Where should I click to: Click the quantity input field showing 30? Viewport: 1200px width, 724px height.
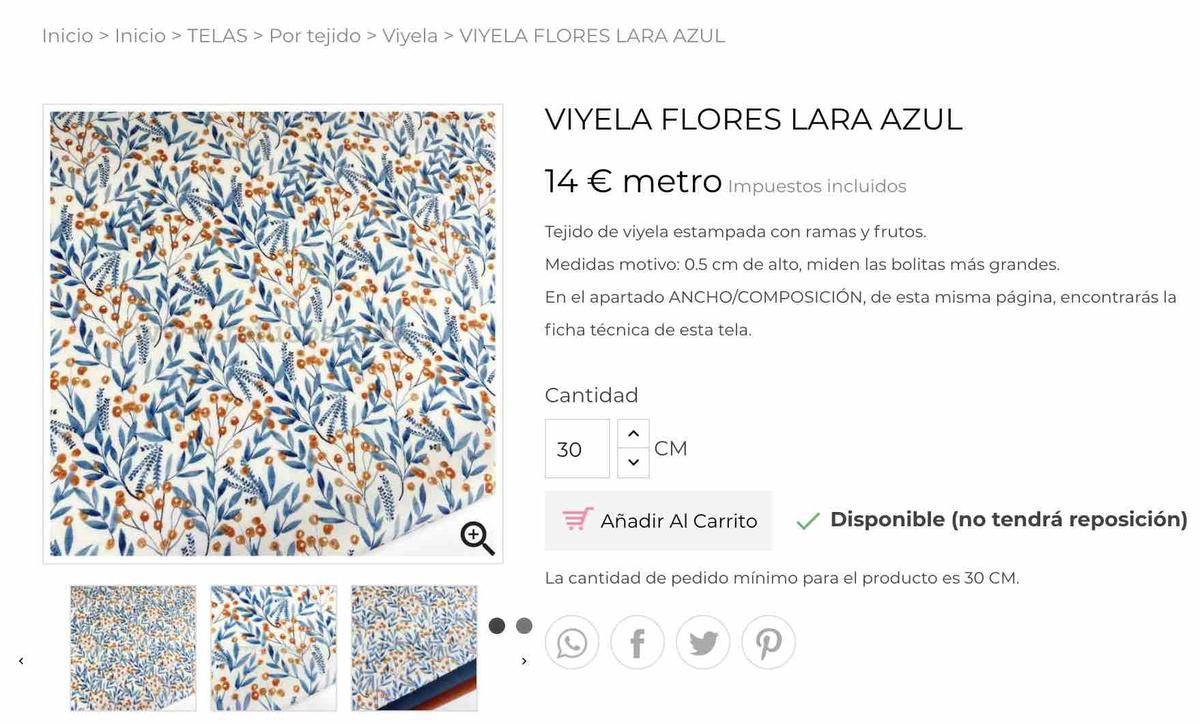[577, 449]
